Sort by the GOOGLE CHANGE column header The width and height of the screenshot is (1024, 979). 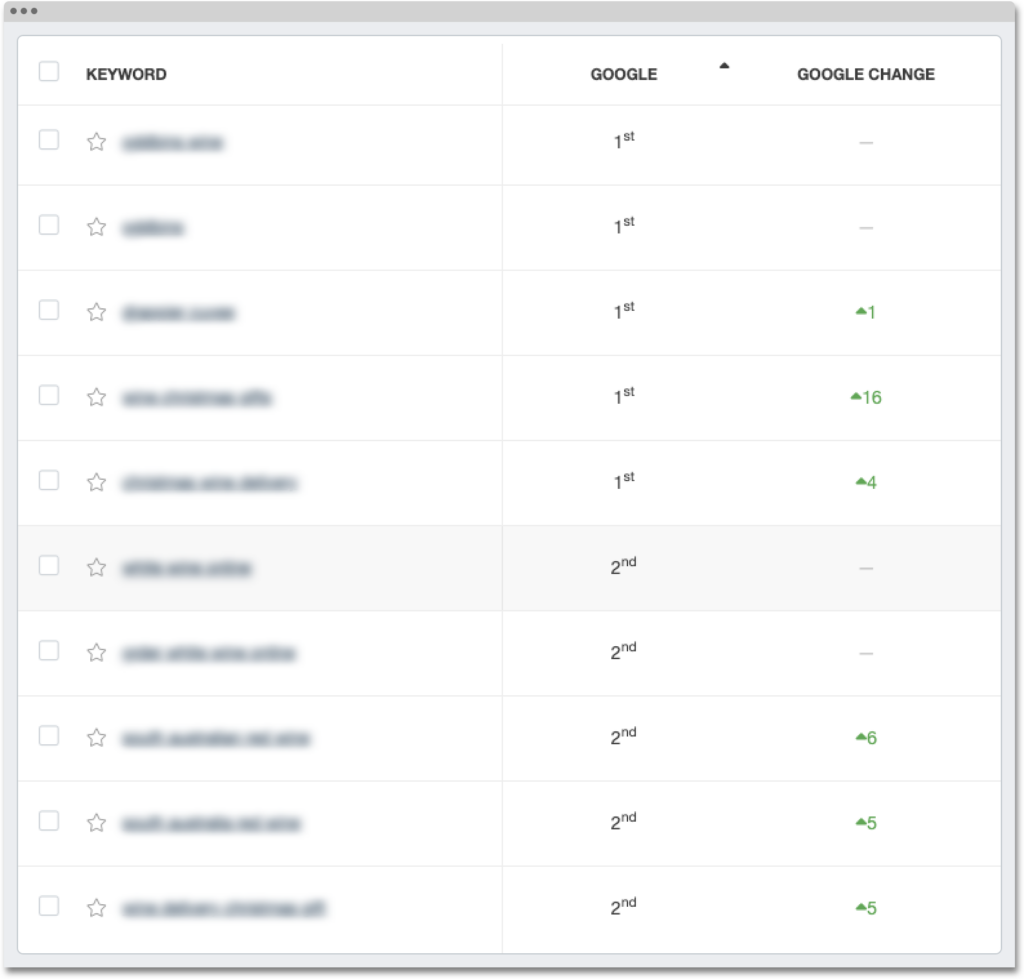coord(865,74)
